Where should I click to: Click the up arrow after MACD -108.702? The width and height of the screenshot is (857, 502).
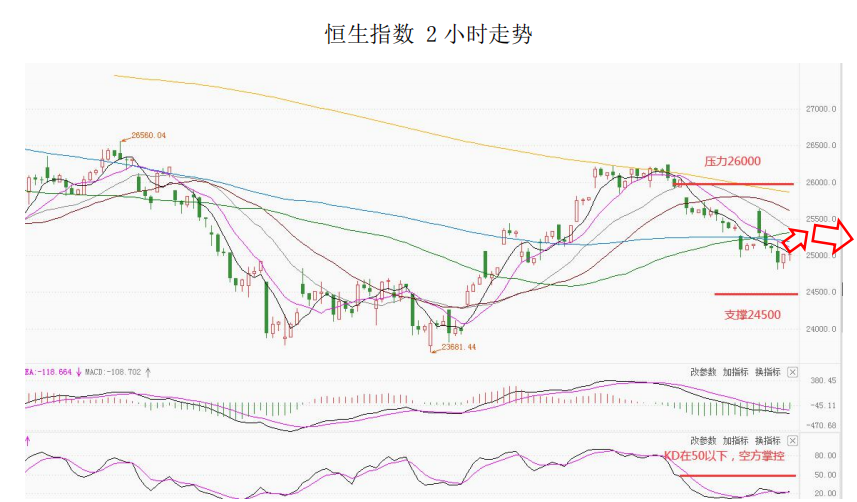[149, 372]
